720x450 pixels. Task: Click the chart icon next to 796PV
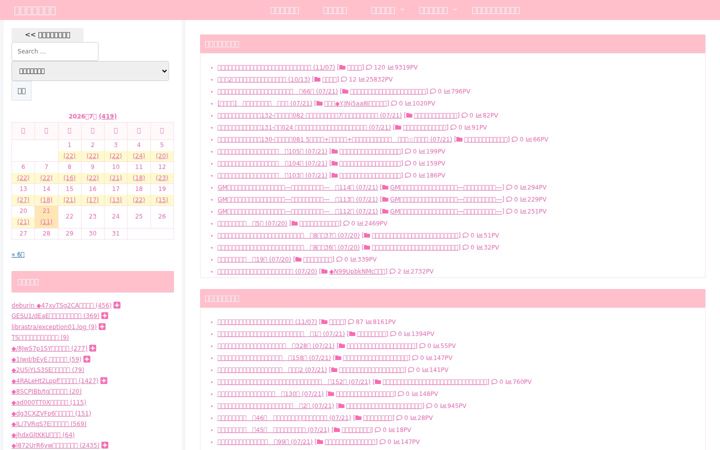point(447,91)
